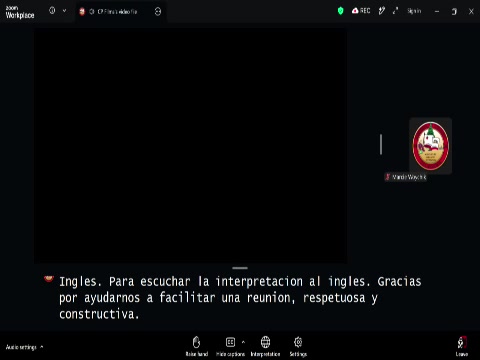Screen dimensions: 480x360
Task: Click the green encryption shield icon
Action: 340,11
